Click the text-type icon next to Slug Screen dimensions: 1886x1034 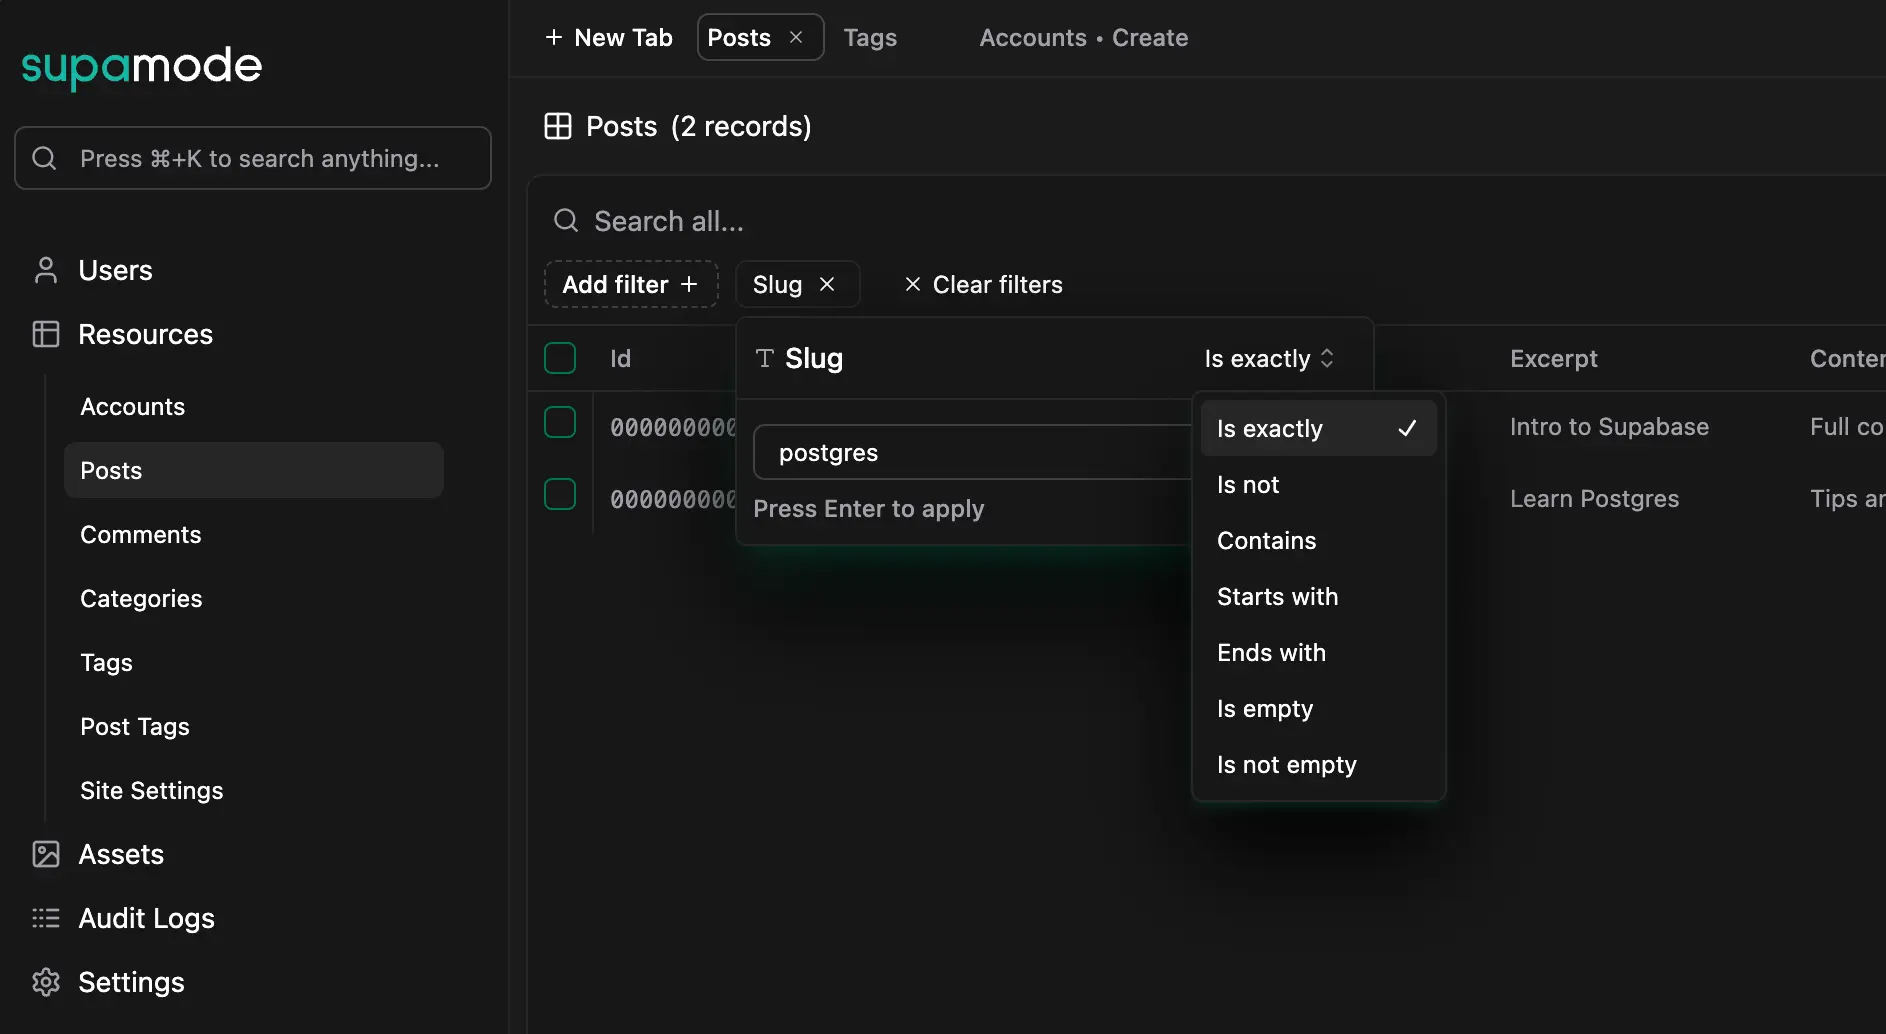point(764,358)
